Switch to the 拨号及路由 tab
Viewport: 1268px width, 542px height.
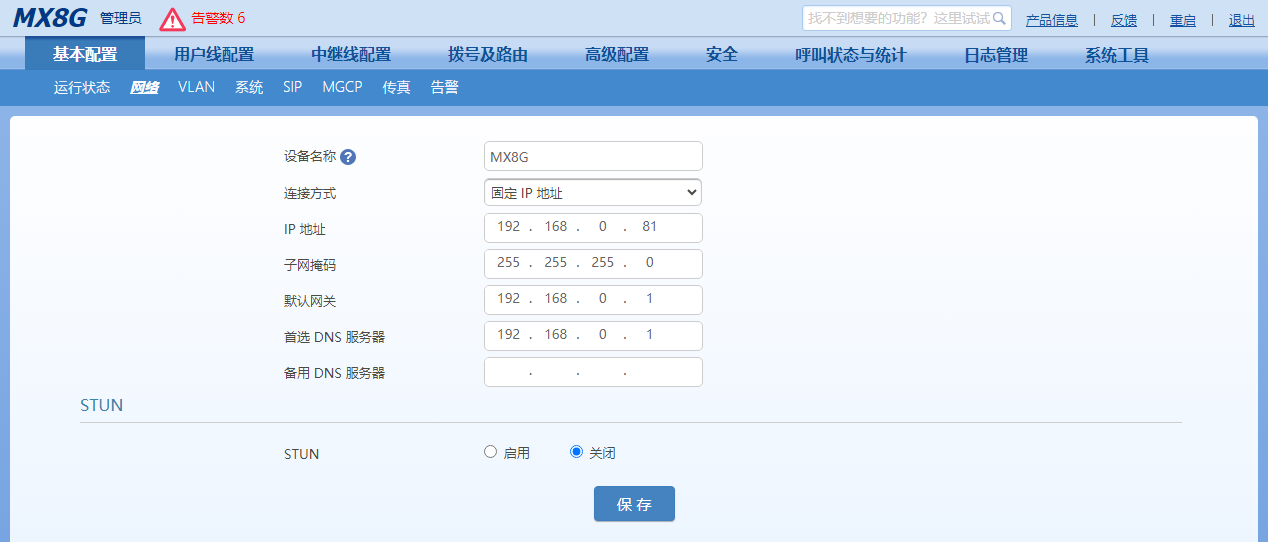pyautogui.click(x=488, y=55)
